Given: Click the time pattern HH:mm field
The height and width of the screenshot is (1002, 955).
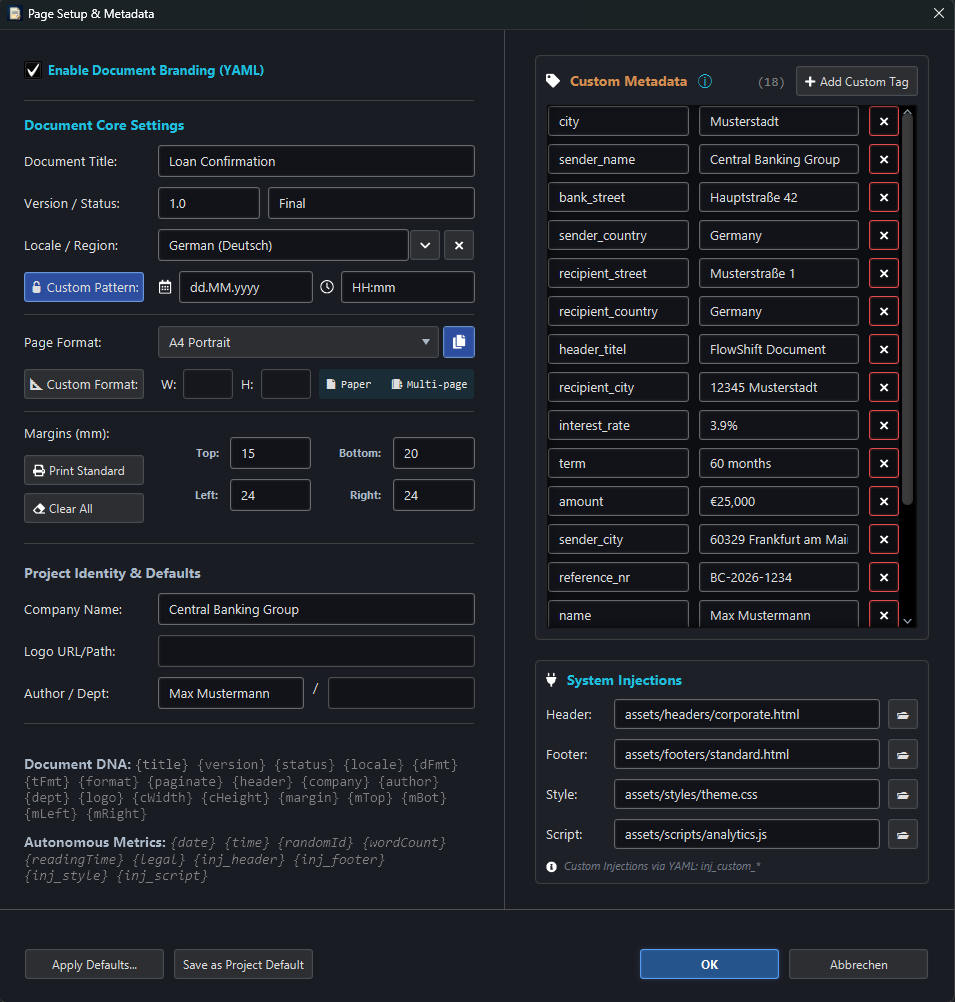Looking at the screenshot, I should coord(408,288).
